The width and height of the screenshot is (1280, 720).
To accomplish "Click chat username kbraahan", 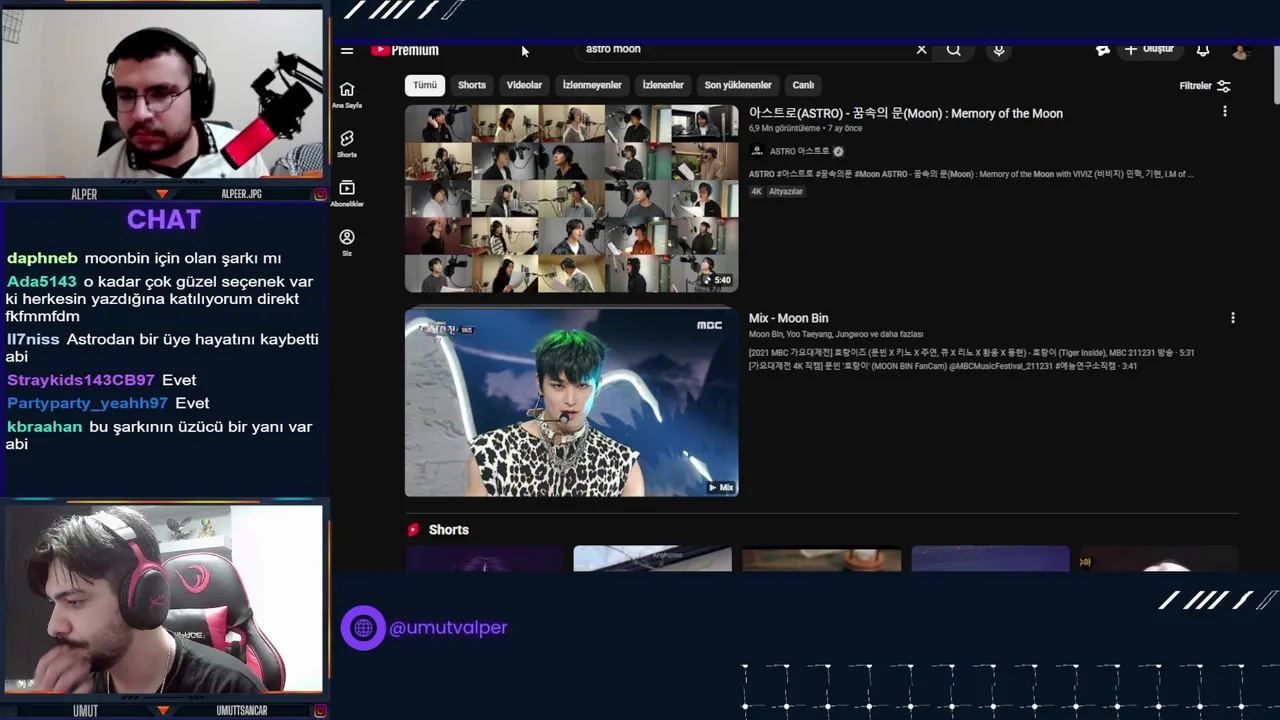I will (x=44, y=427).
